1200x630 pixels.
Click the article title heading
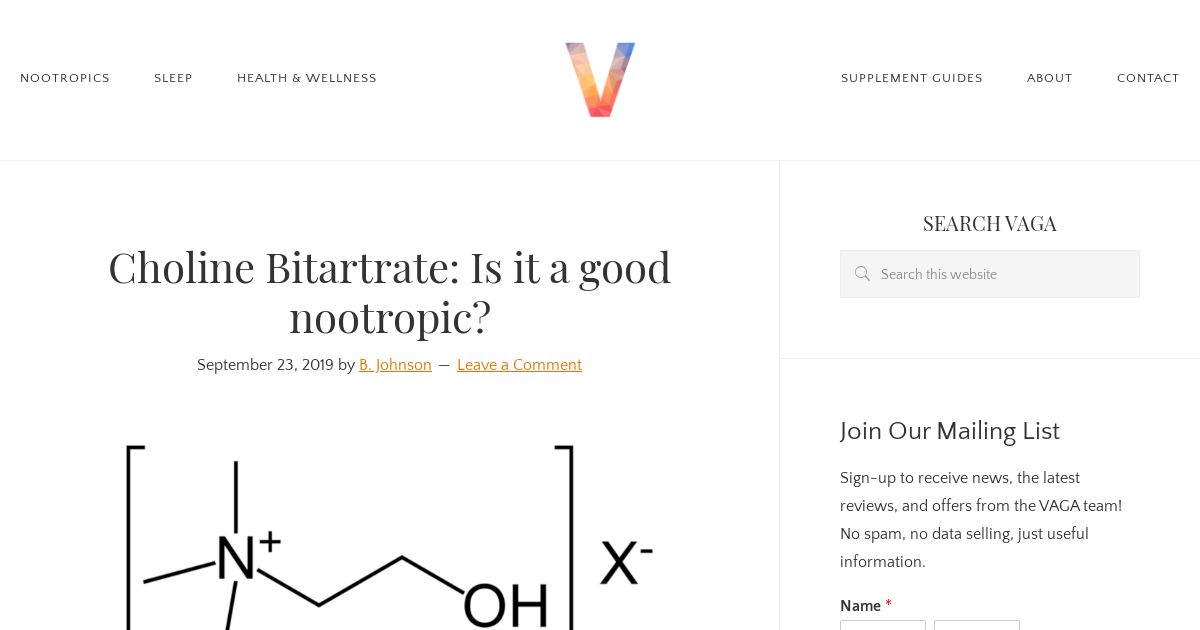[390, 292]
